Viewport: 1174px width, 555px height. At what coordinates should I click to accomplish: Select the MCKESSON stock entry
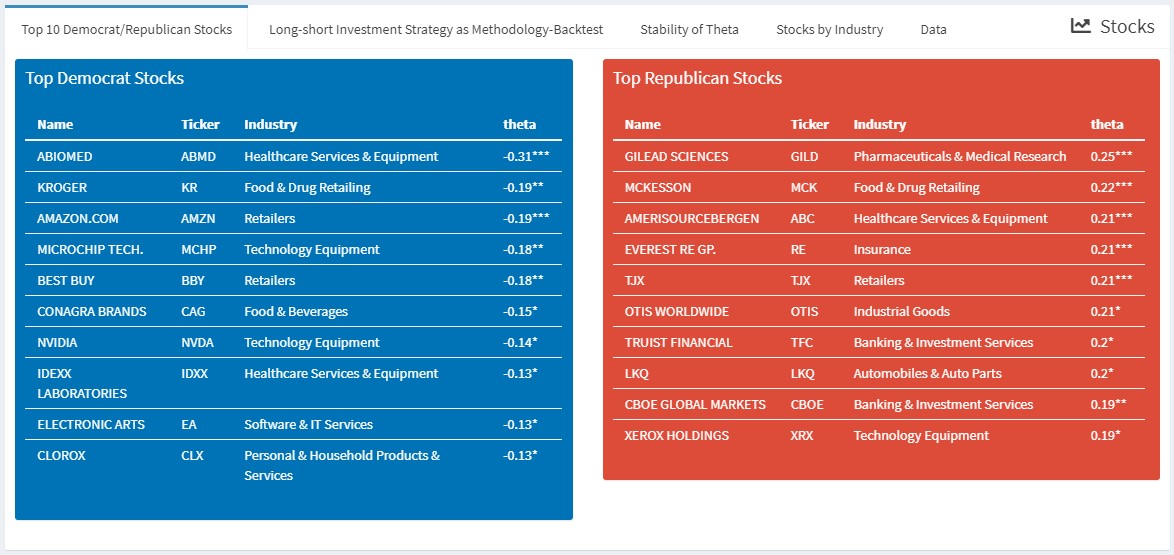click(657, 188)
